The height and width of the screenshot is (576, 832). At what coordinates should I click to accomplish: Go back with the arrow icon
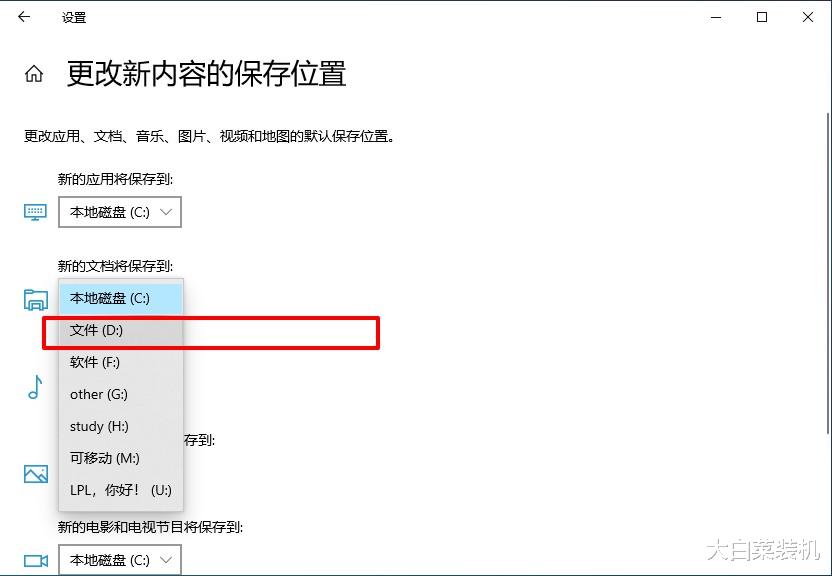click(x=24, y=17)
